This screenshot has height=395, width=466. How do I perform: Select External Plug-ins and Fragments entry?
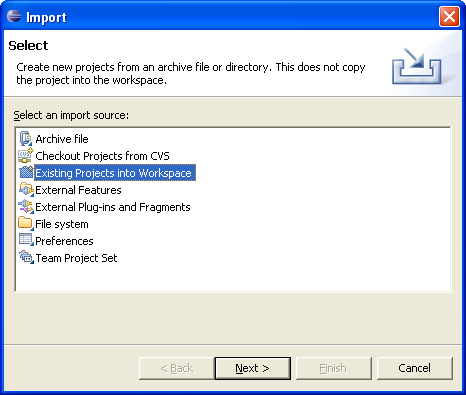coord(113,207)
